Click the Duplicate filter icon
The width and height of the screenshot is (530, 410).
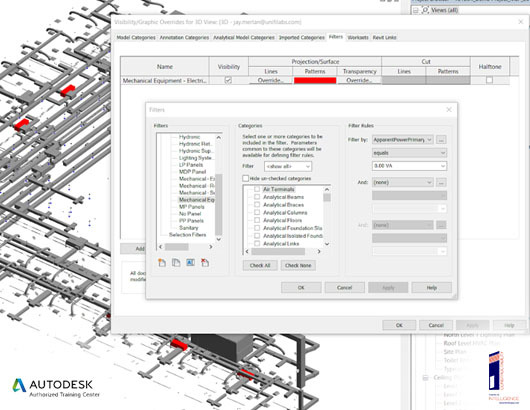tap(176, 262)
